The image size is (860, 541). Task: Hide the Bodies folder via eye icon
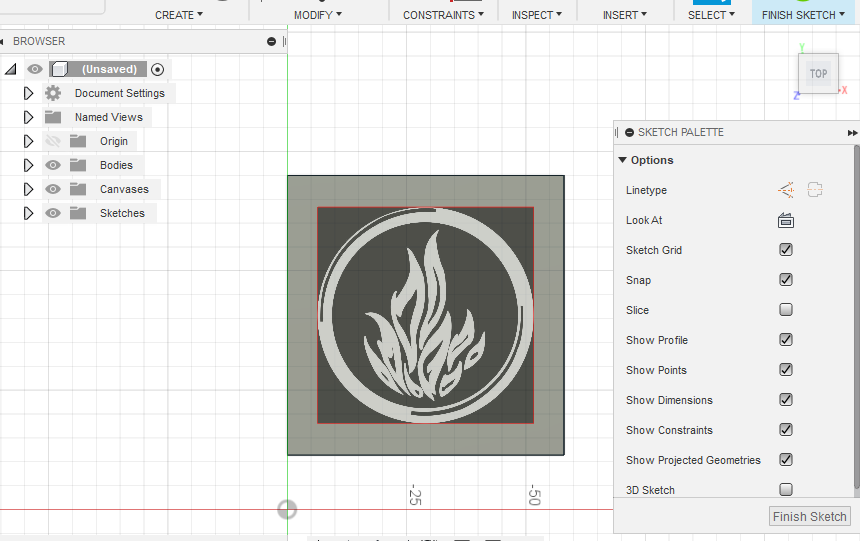(x=53, y=165)
